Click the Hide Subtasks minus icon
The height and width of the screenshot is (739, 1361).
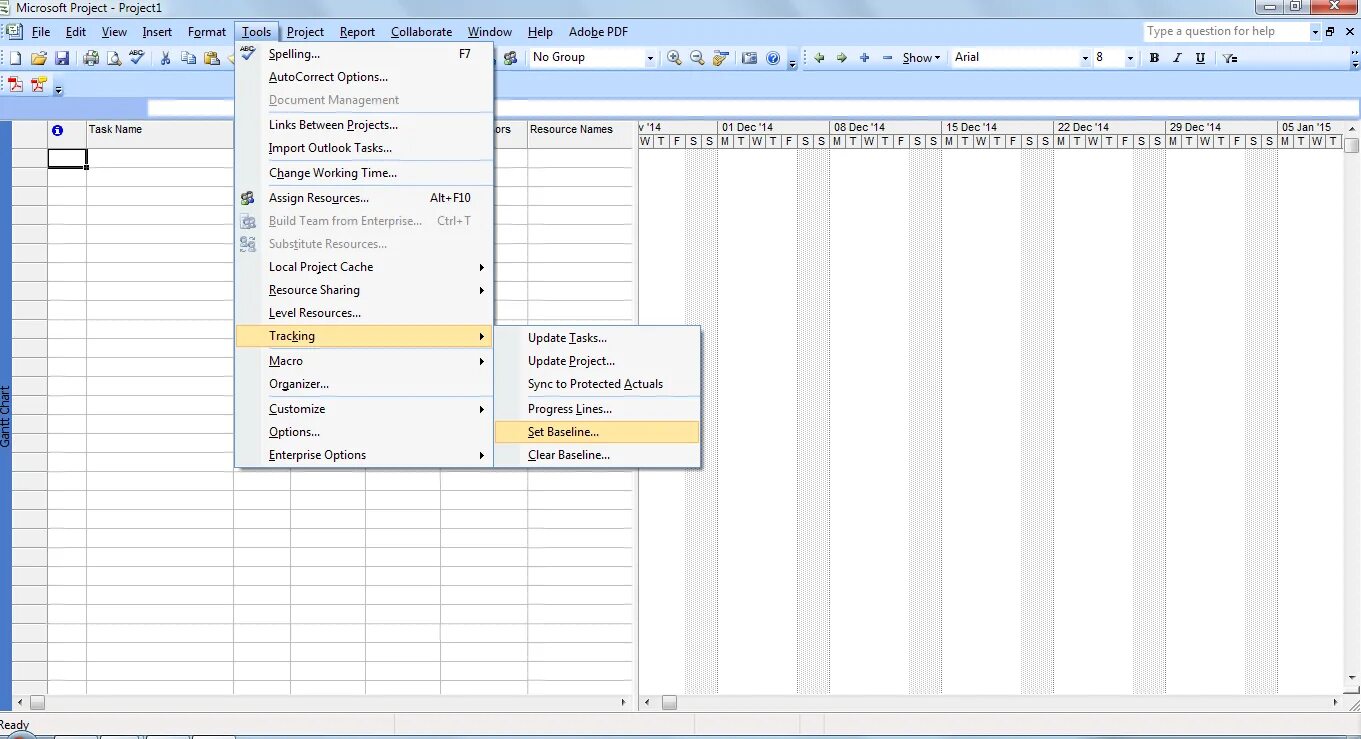pos(888,58)
